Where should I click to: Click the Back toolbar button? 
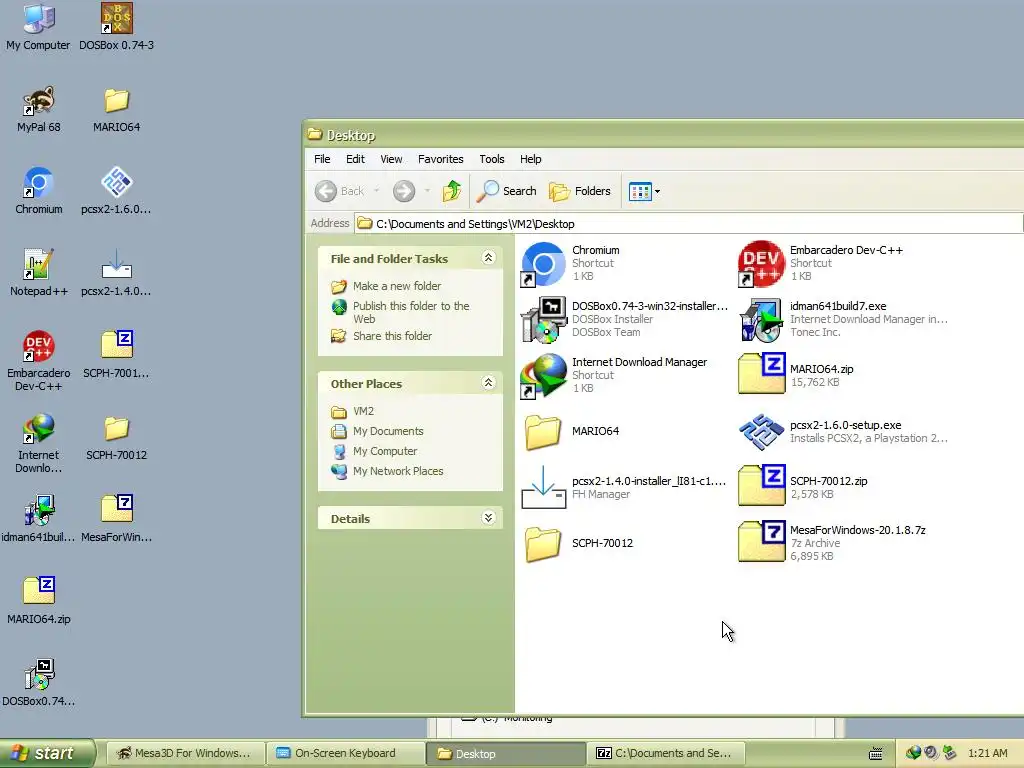click(340, 191)
